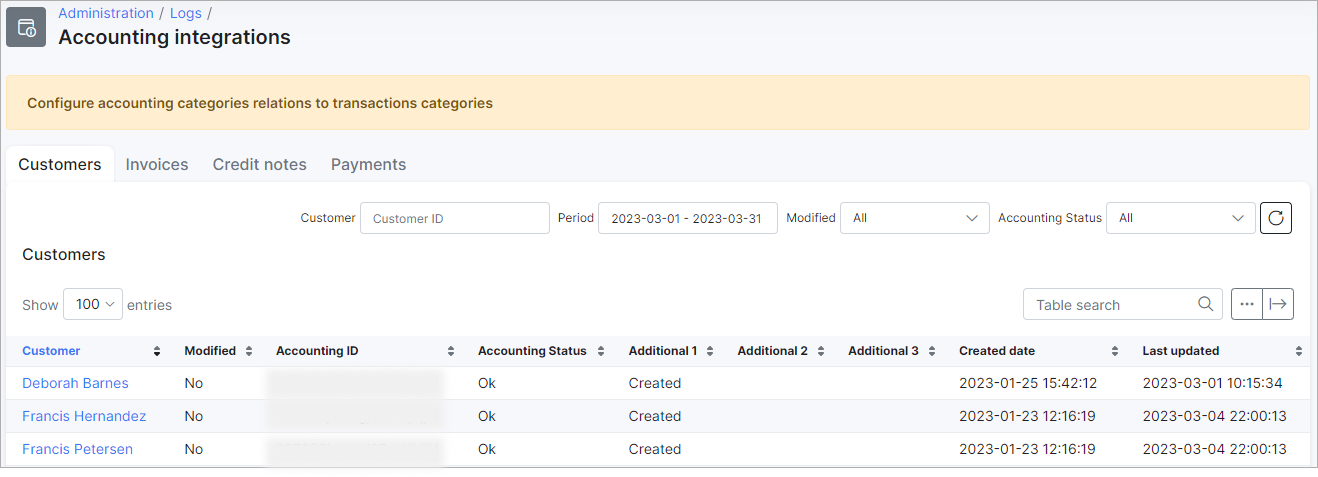Open Deborah Barnes customer link
The image size is (1318, 477).
(75, 383)
